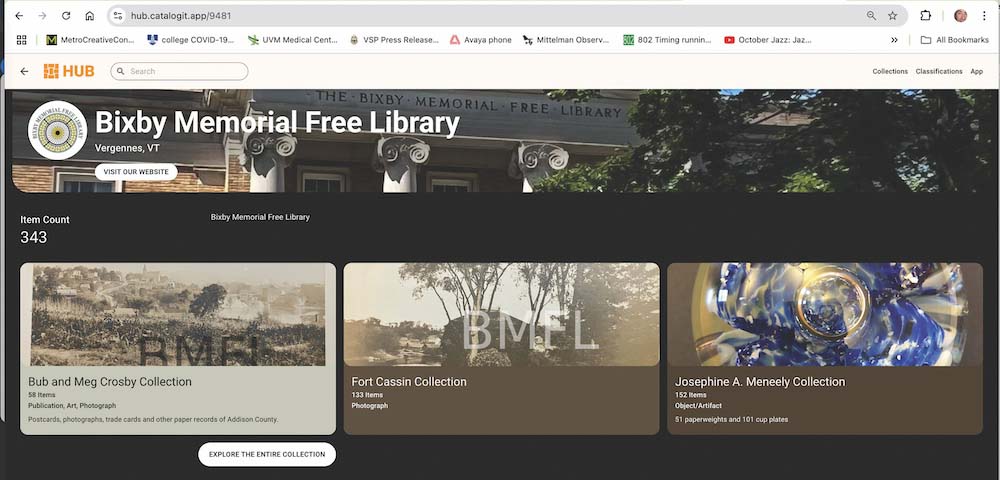Image resolution: width=1000 pixels, height=480 pixels.
Task: Open the Fort Cassin Collection card
Action: tap(501, 348)
